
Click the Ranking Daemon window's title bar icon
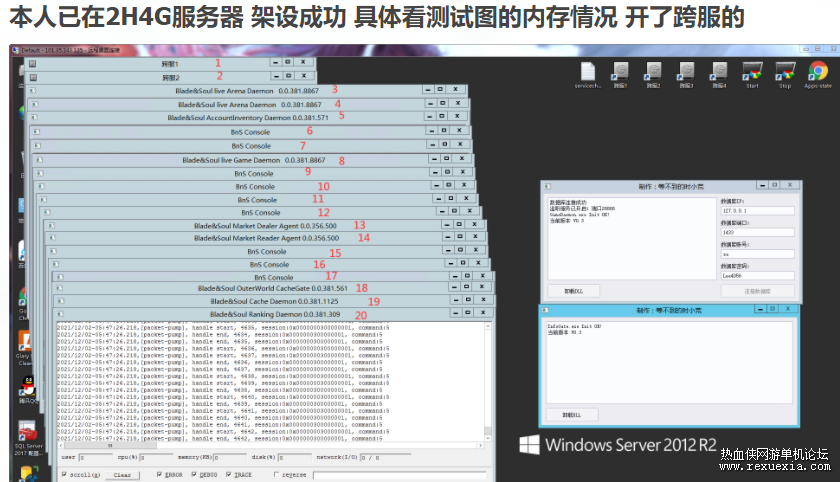[x=61, y=314]
